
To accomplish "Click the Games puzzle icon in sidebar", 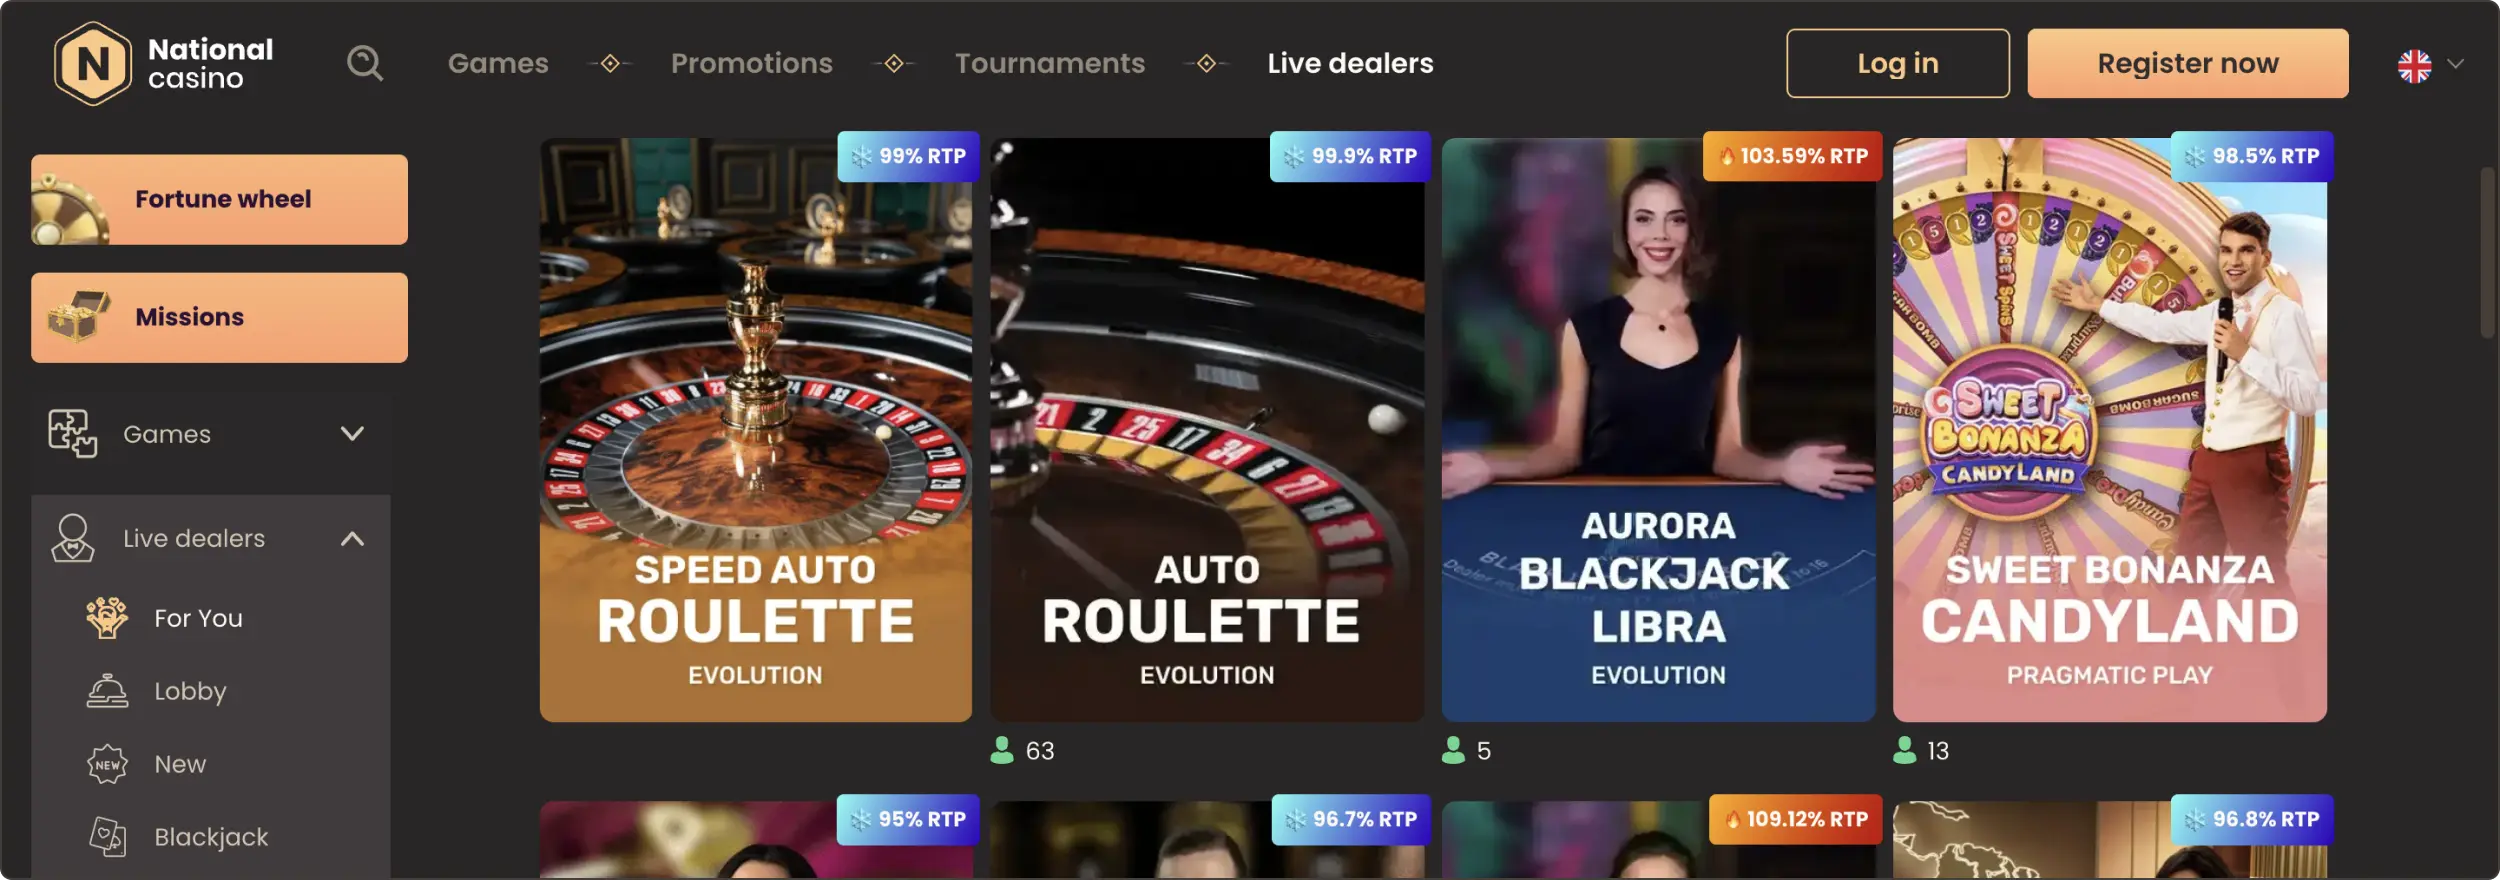I will click(73, 434).
